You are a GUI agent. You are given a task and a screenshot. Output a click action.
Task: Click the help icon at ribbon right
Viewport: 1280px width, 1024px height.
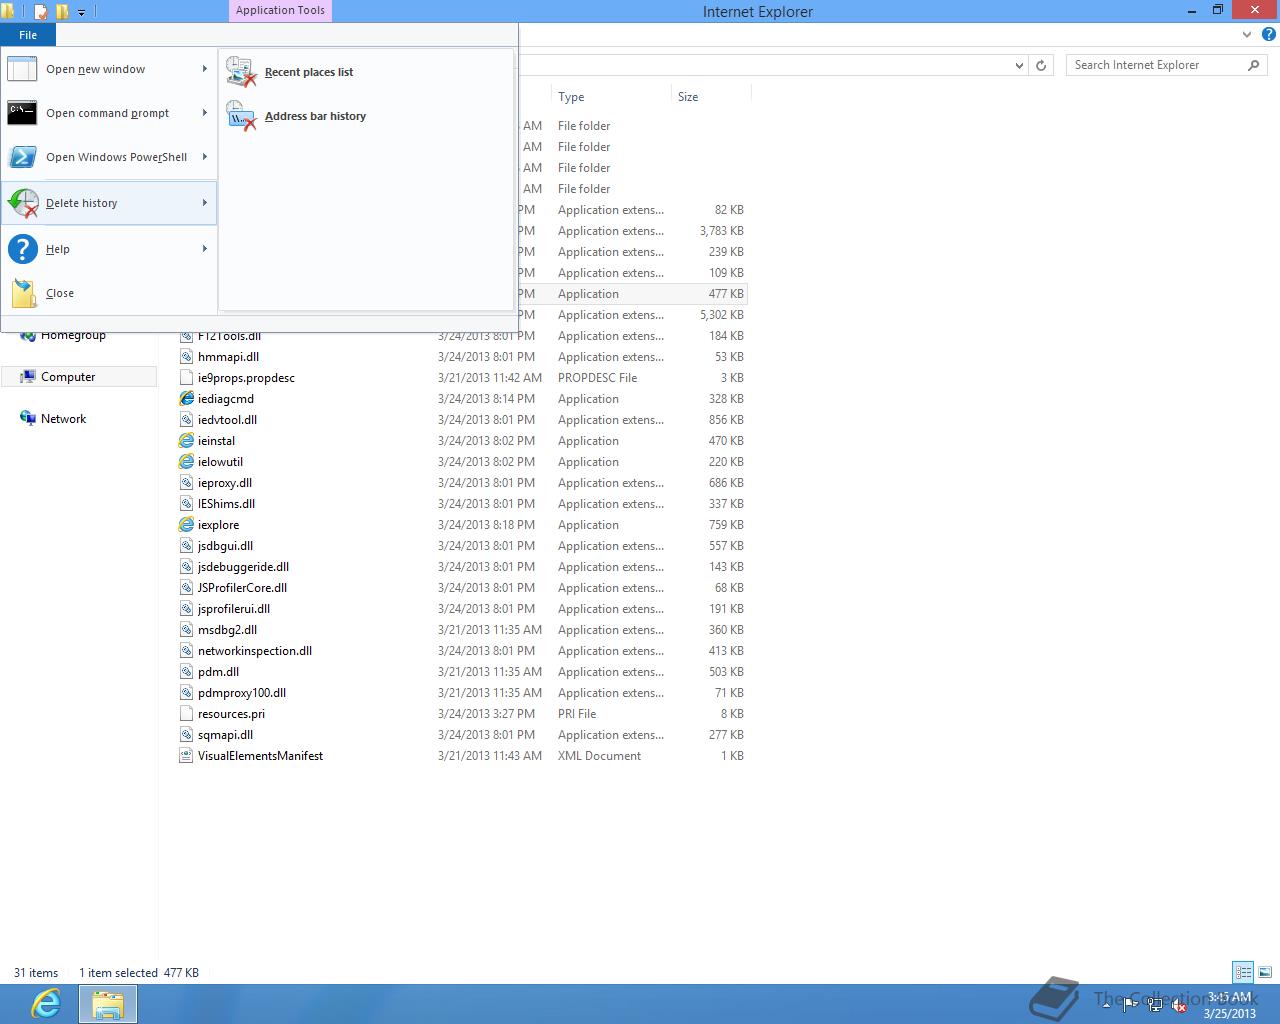1268,34
